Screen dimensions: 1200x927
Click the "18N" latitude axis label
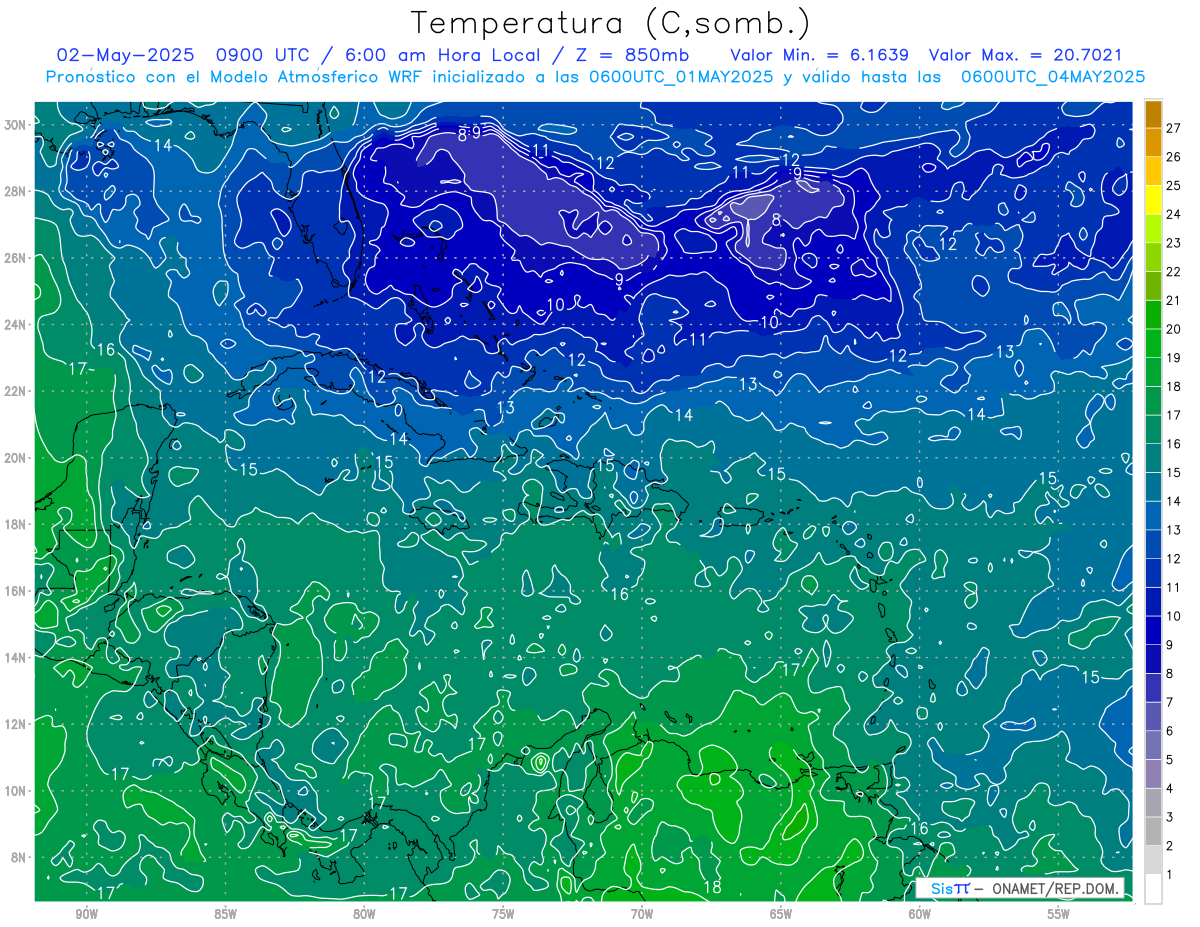pyautogui.click(x=17, y=524)
